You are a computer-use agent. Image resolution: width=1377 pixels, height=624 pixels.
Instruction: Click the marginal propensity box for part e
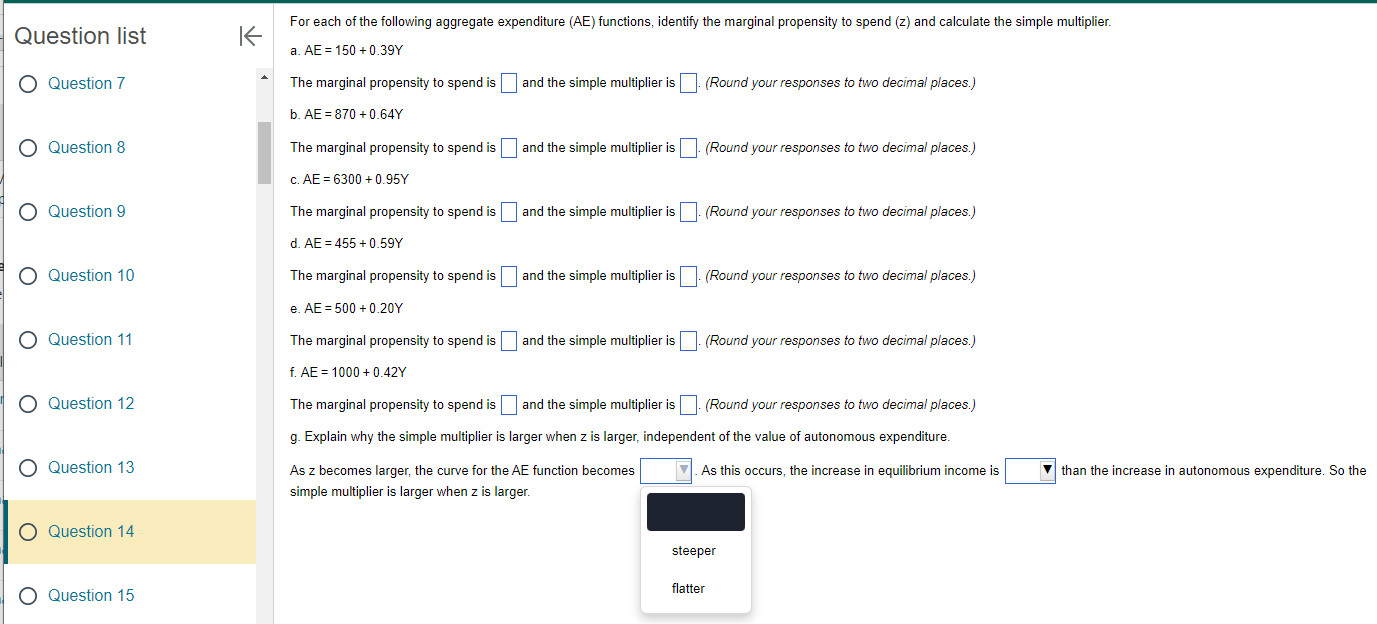pyautogui.click(x=508, y=340)
